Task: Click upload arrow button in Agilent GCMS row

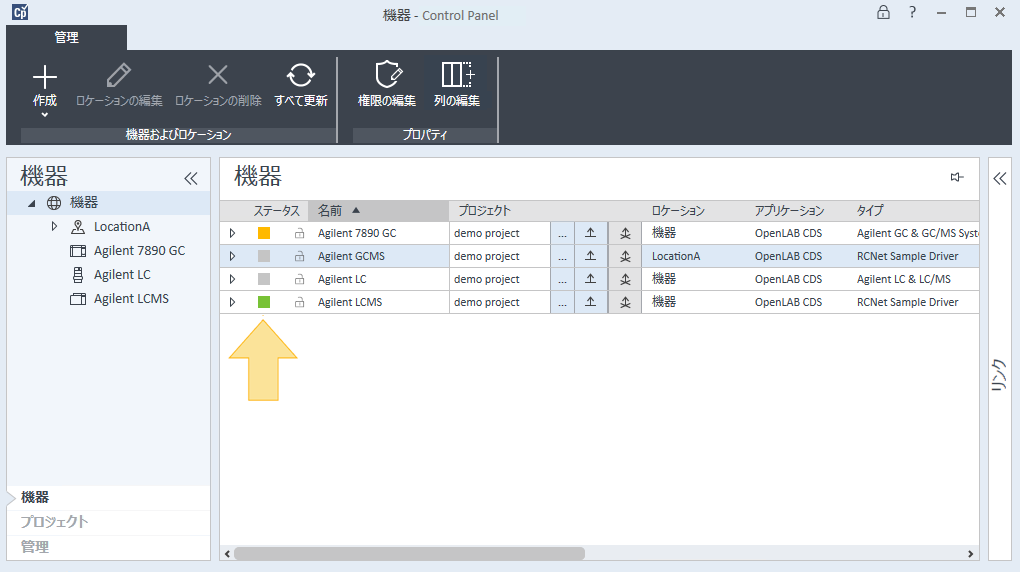Action: click(x=590, y=256)
